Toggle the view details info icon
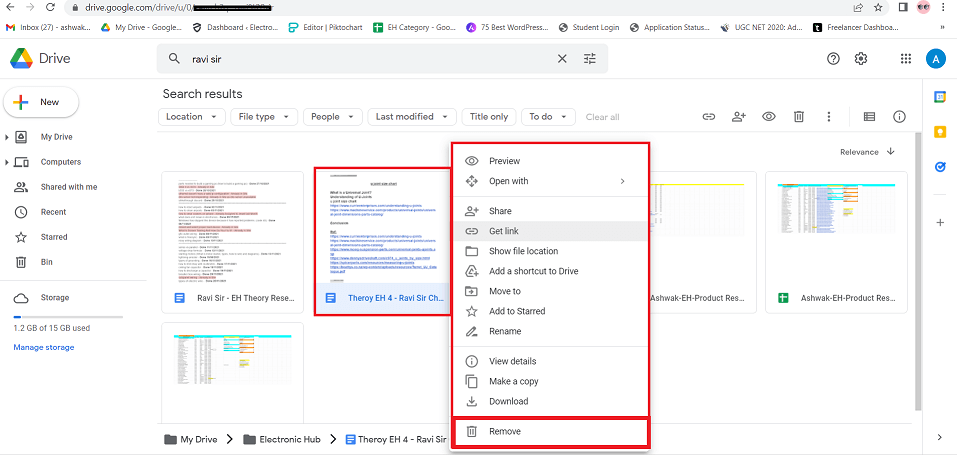 899,117
